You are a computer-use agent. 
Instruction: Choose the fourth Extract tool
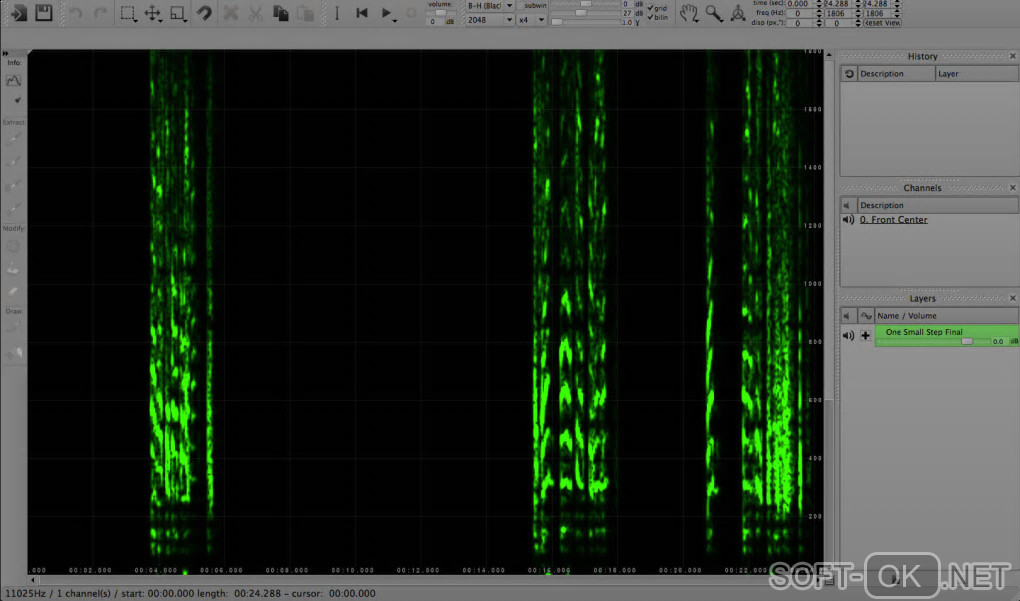click(14, 208)
